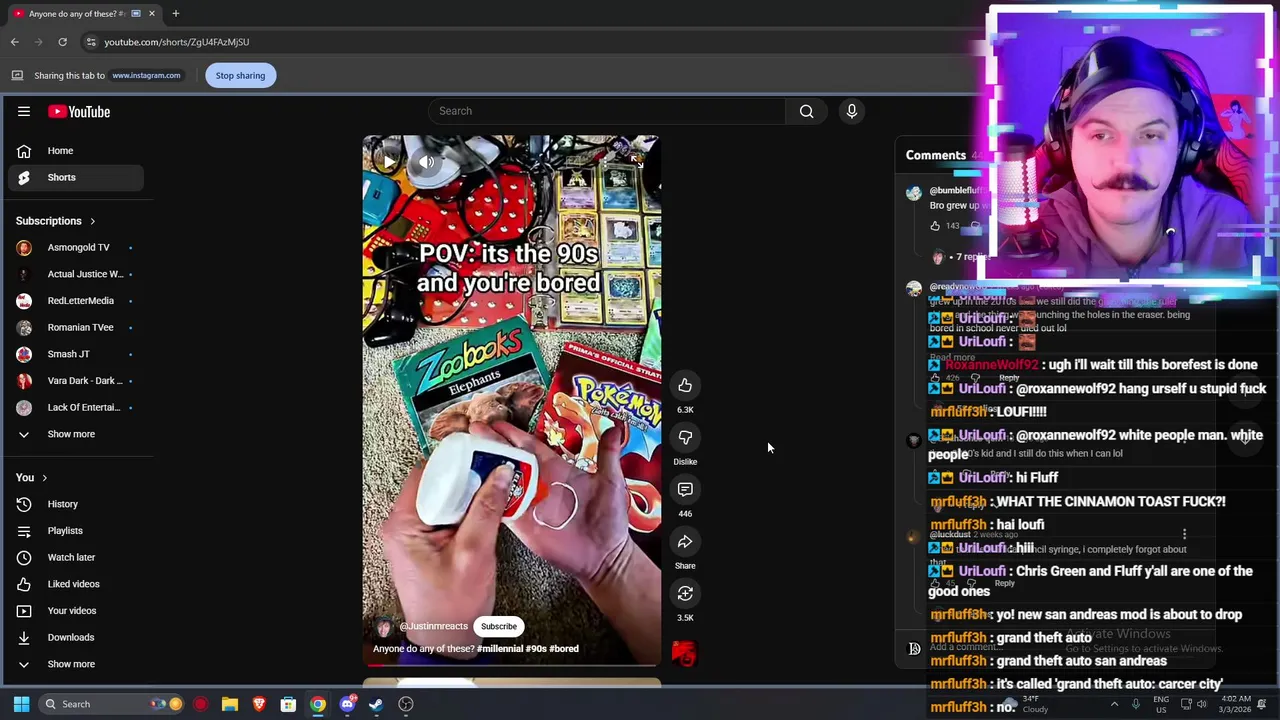Image resolution: width=1280 pixels, height=720 pixels.
Task: Click into the YouTube Search field
Action: click(607, 111)
